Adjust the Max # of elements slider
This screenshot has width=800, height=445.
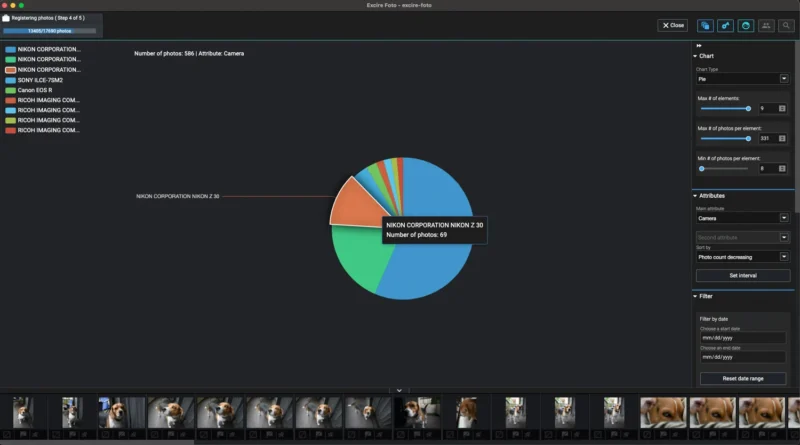click(724, 109)
